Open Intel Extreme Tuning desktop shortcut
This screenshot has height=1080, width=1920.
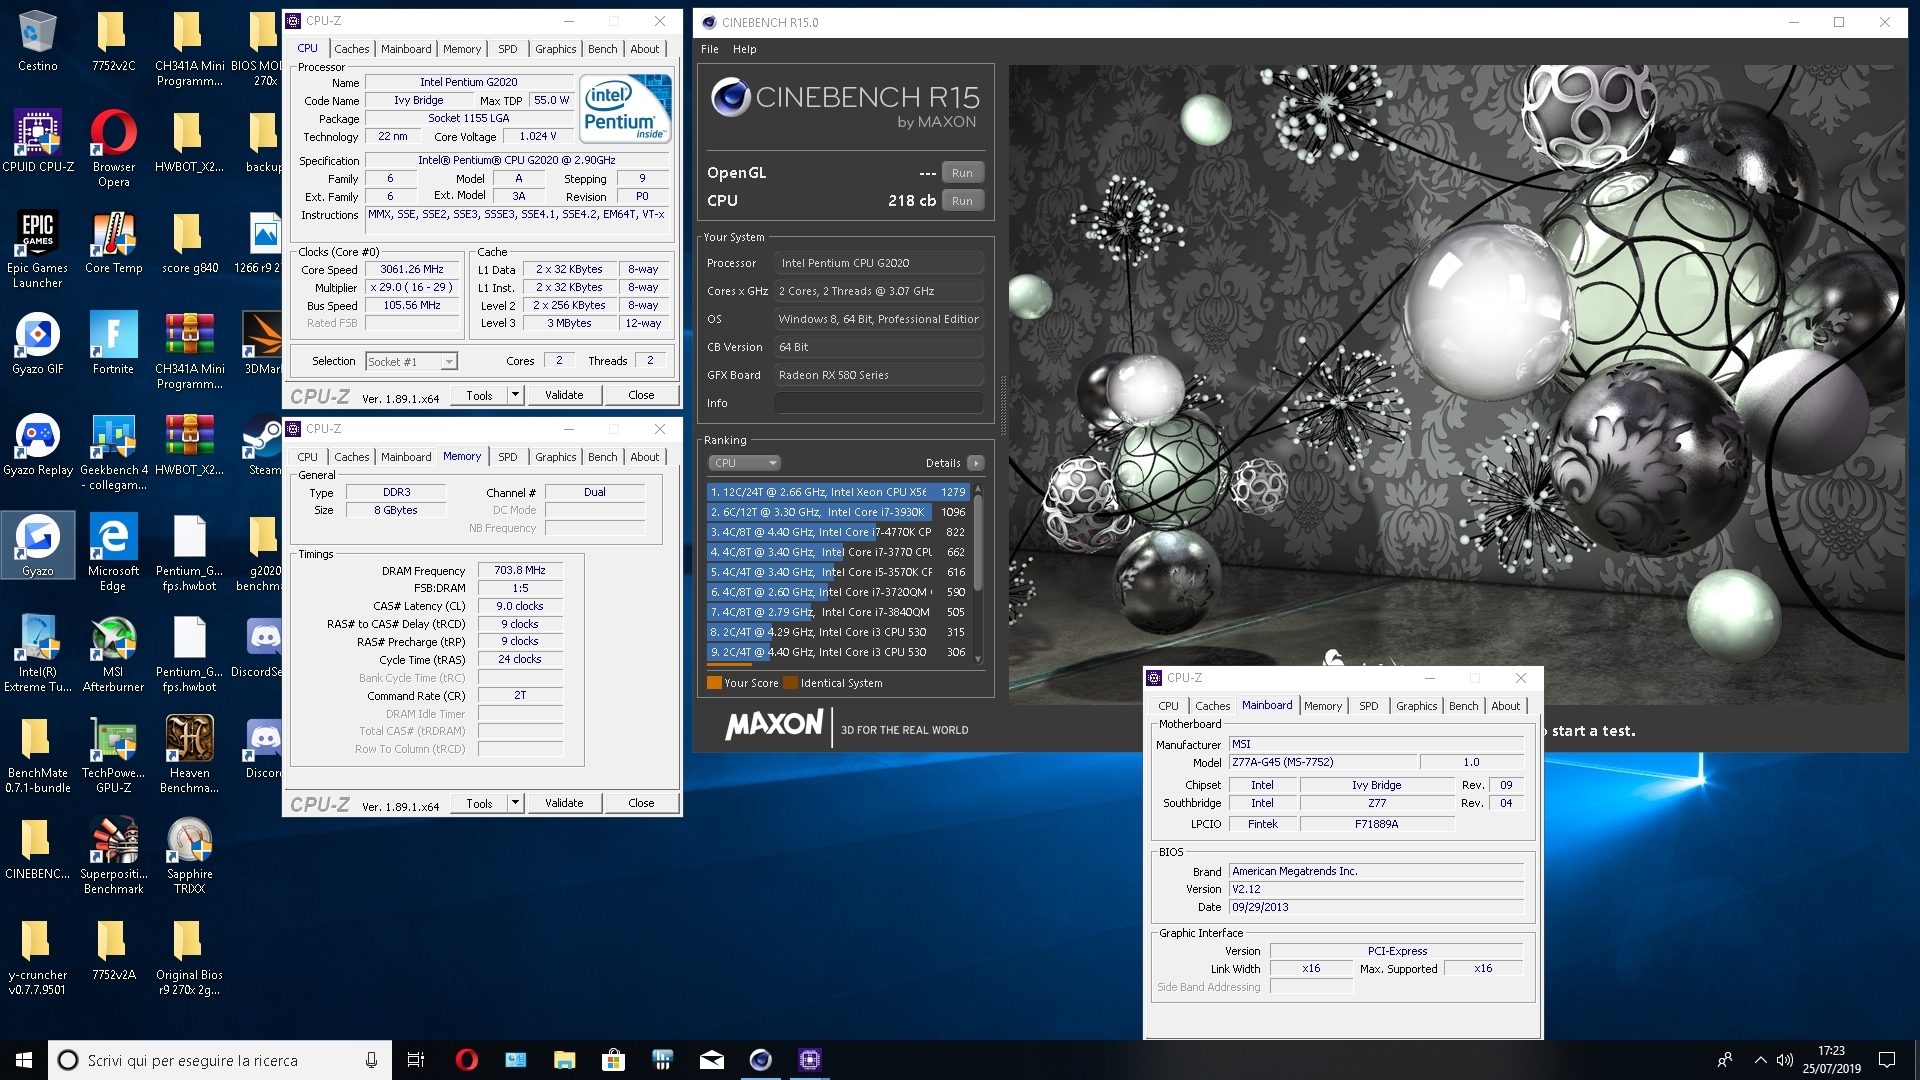tap(37, 655)
